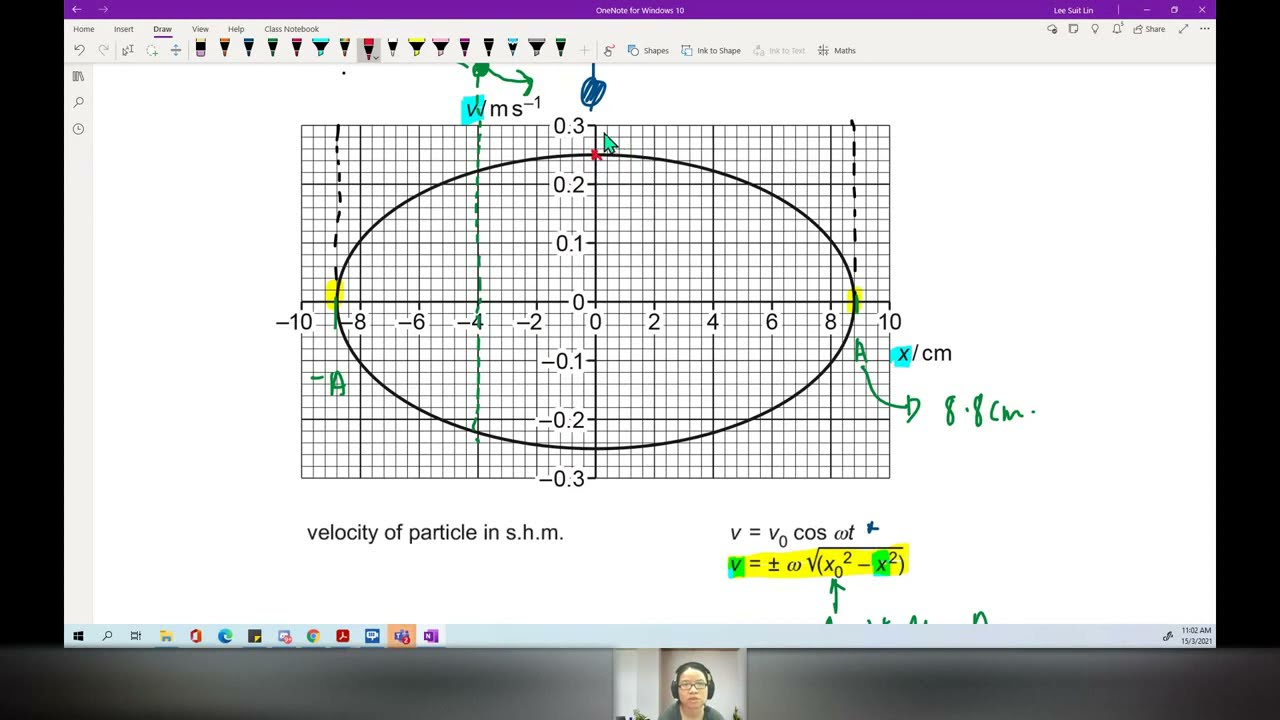The image size is (1280, 720).
Task: Toggle Draw with Touch
Action: point(608,50)
